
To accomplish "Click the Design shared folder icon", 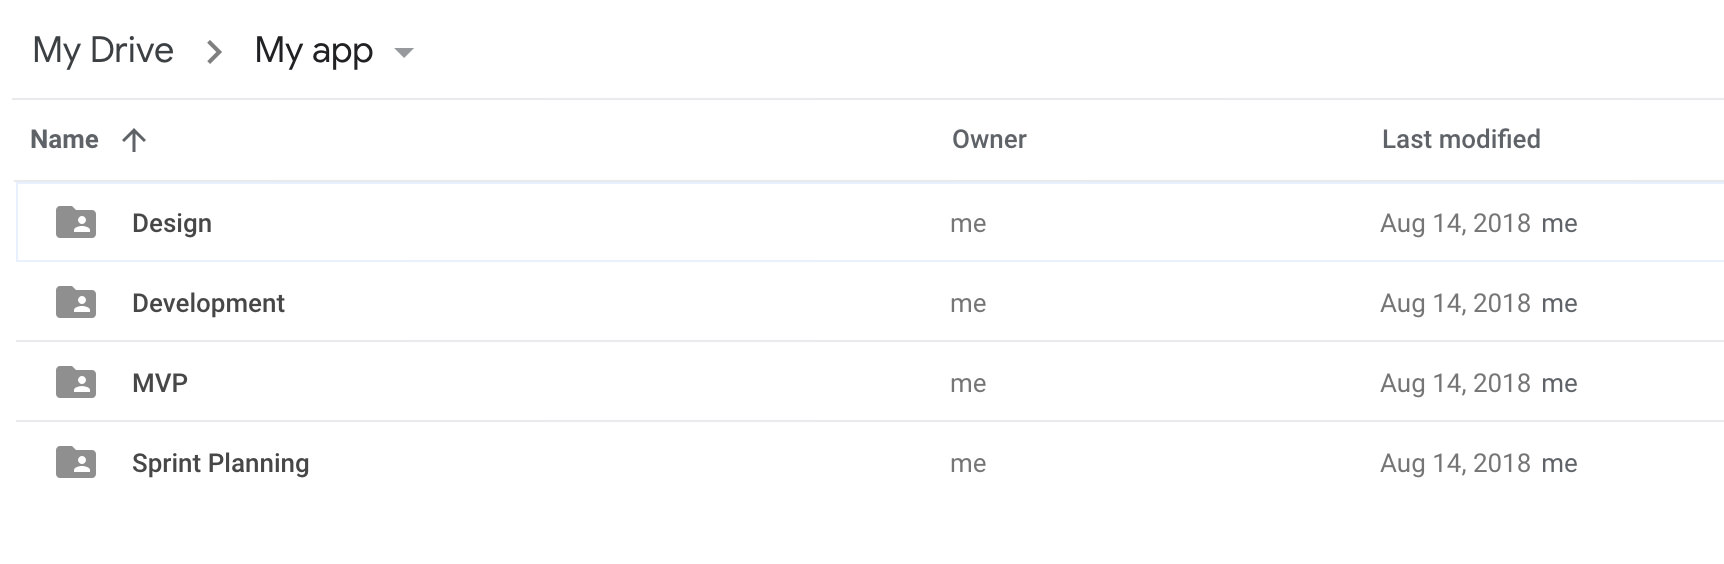I will pyautogui.click(x=76, y=222).
